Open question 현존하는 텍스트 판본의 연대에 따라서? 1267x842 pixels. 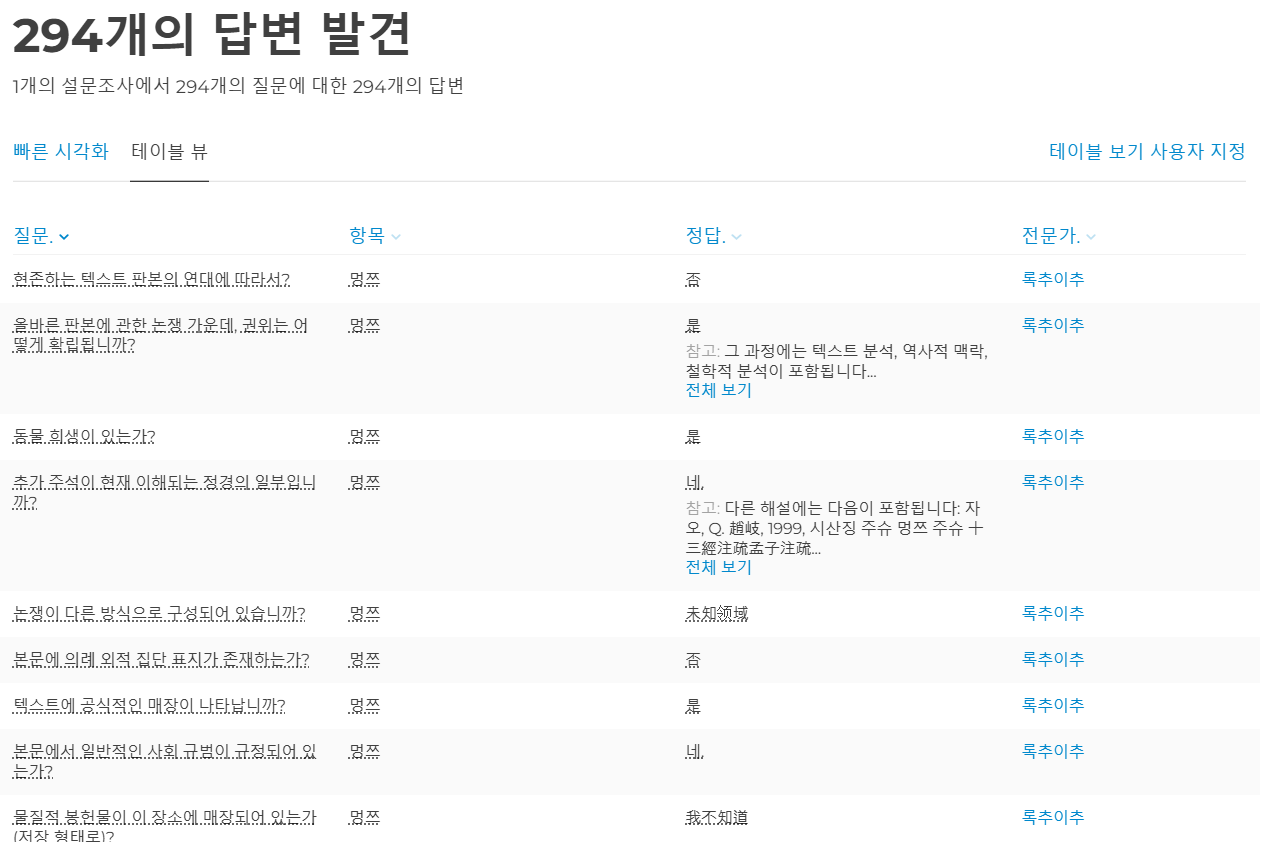pyautogui.click(x=151, y=279)
